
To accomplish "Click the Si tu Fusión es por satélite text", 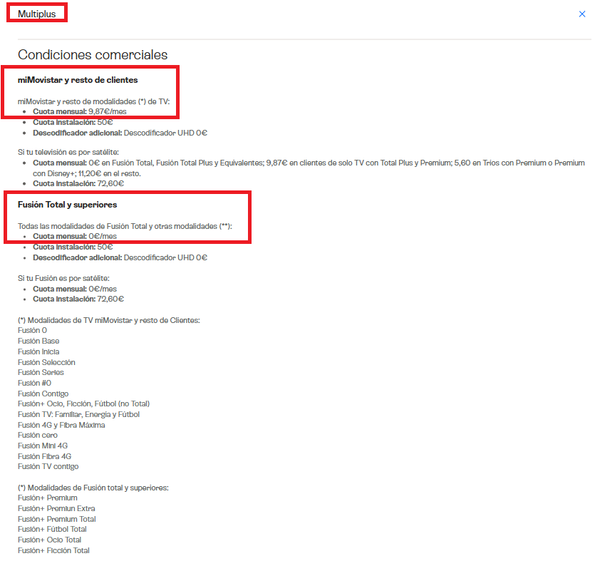I will pyautogui.click(x=64, y=278).
